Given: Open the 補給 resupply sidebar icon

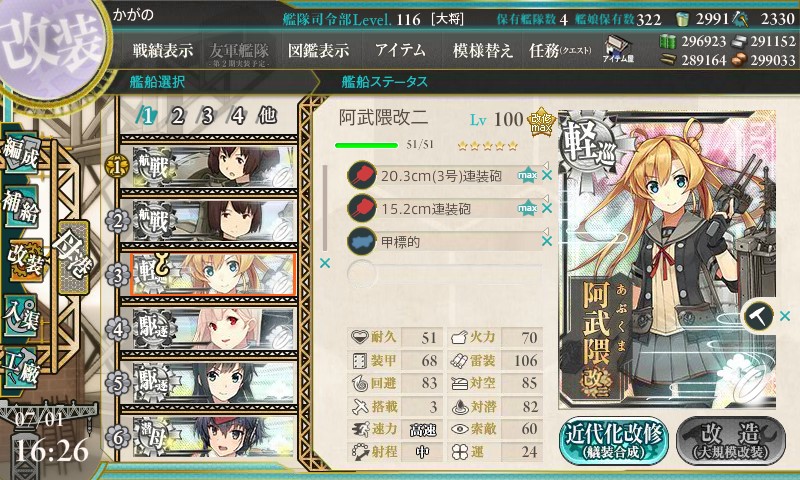Looking at the screenshot, I should [x=21, y=206].
